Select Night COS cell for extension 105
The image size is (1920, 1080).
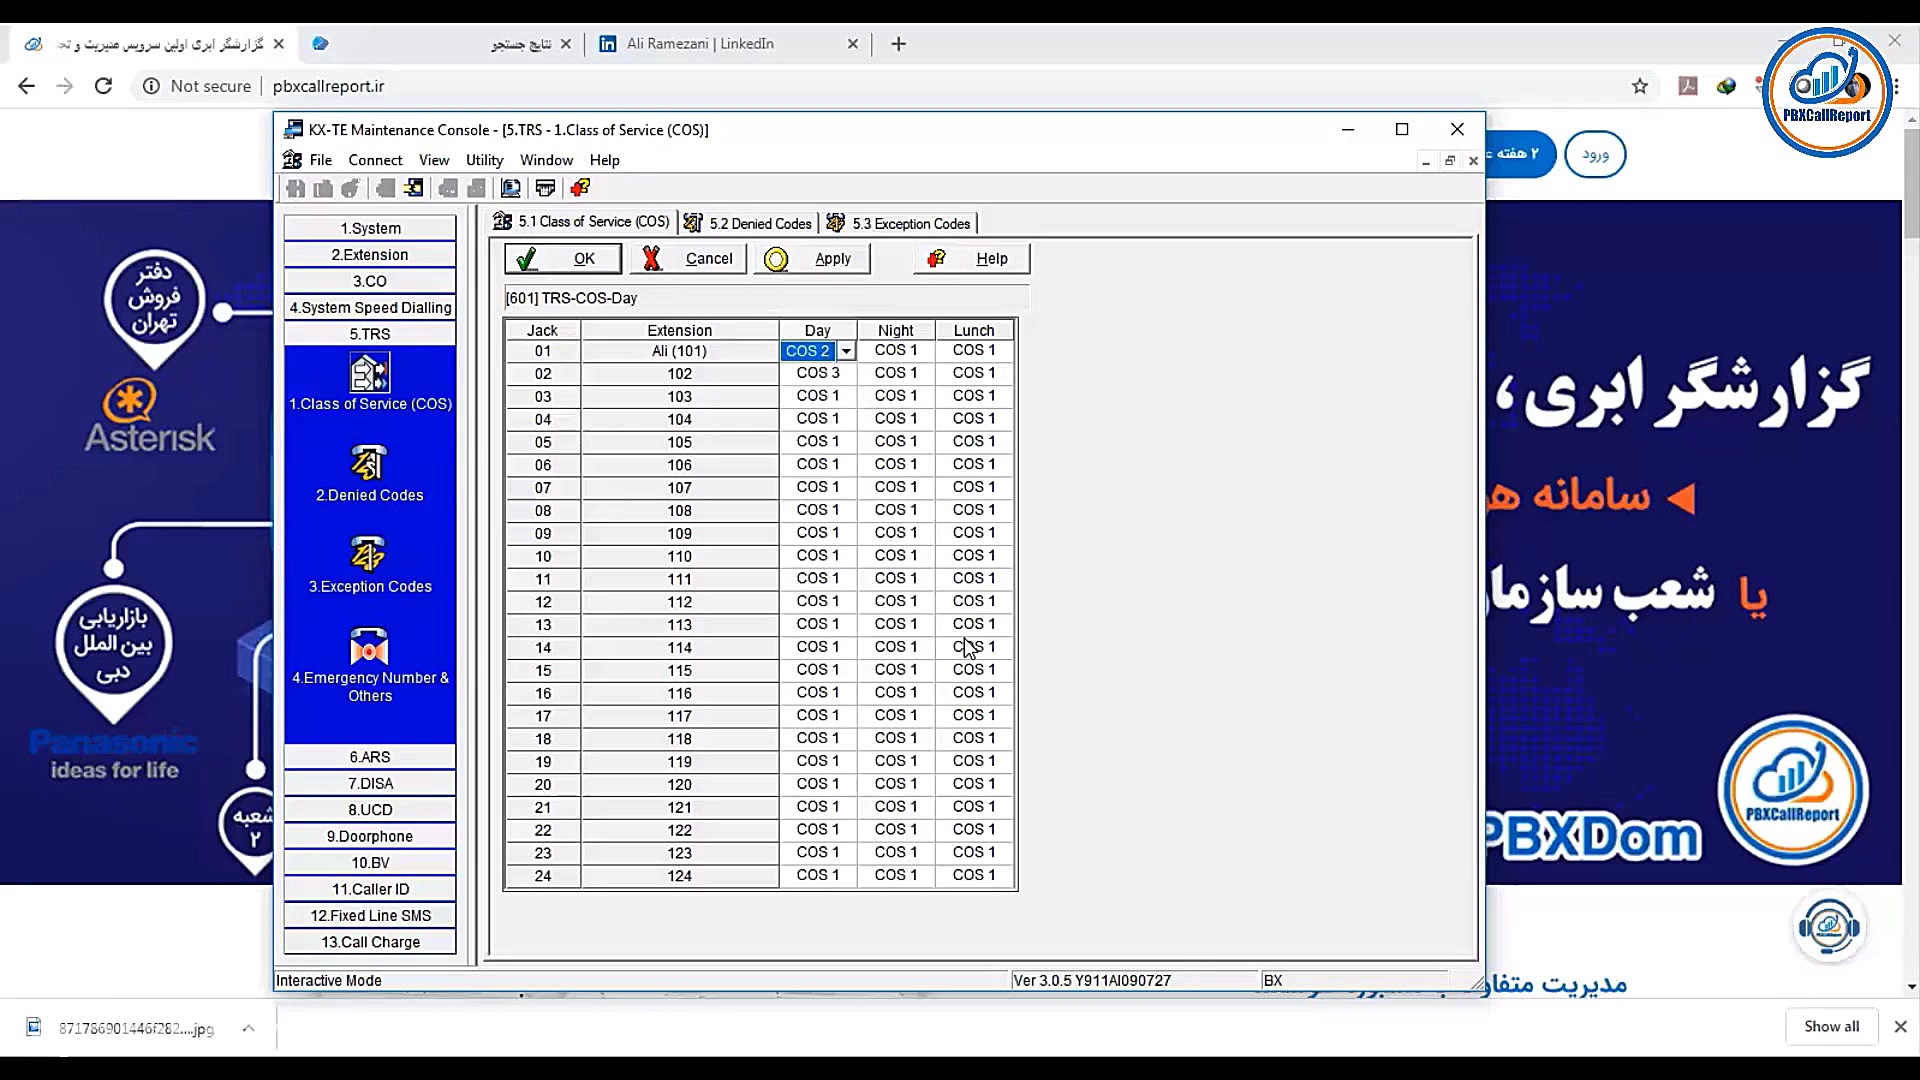896,441
